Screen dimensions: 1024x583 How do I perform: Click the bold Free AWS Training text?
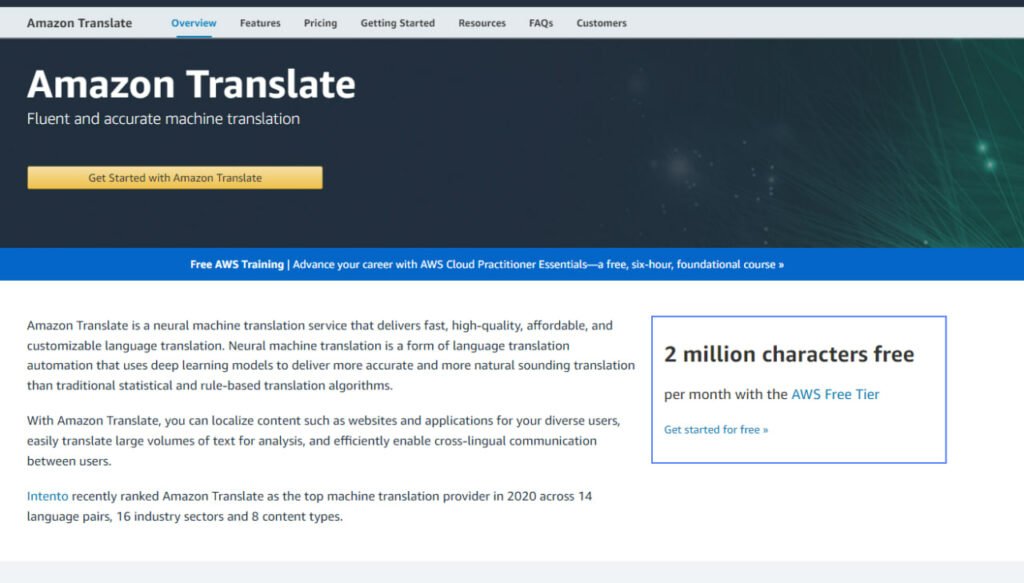pyautogui.click(x=237, y=265)
